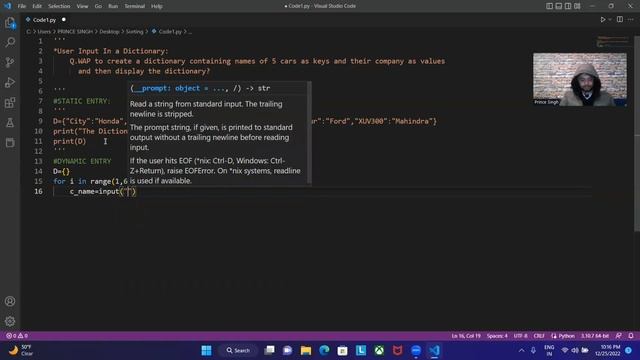Toggle the bottom panel layout icon
This screenshot has height=360, width=640.
(x=559, y=6)
